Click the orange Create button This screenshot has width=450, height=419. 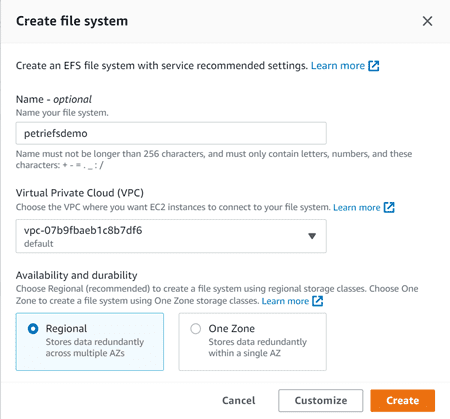tap(403, 400)
